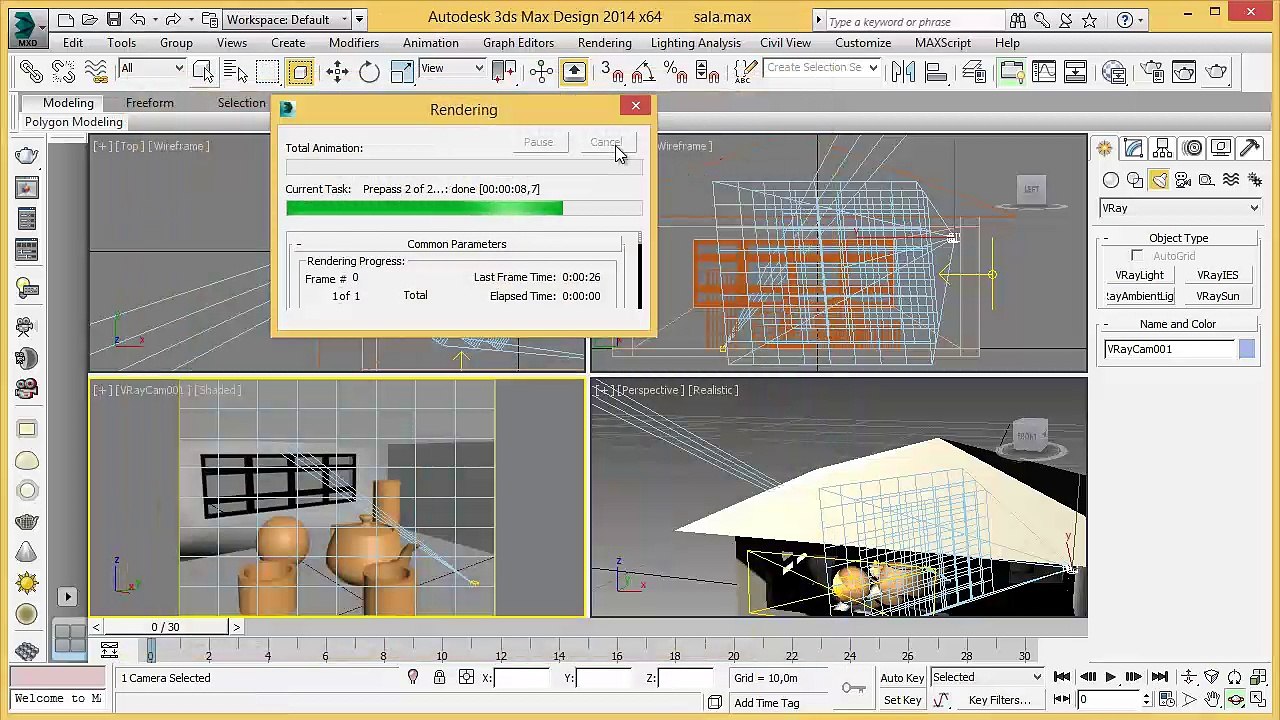Collapse the Object Type rollout
This screenshot has width=1280, height=720.
coord(1178,238)
